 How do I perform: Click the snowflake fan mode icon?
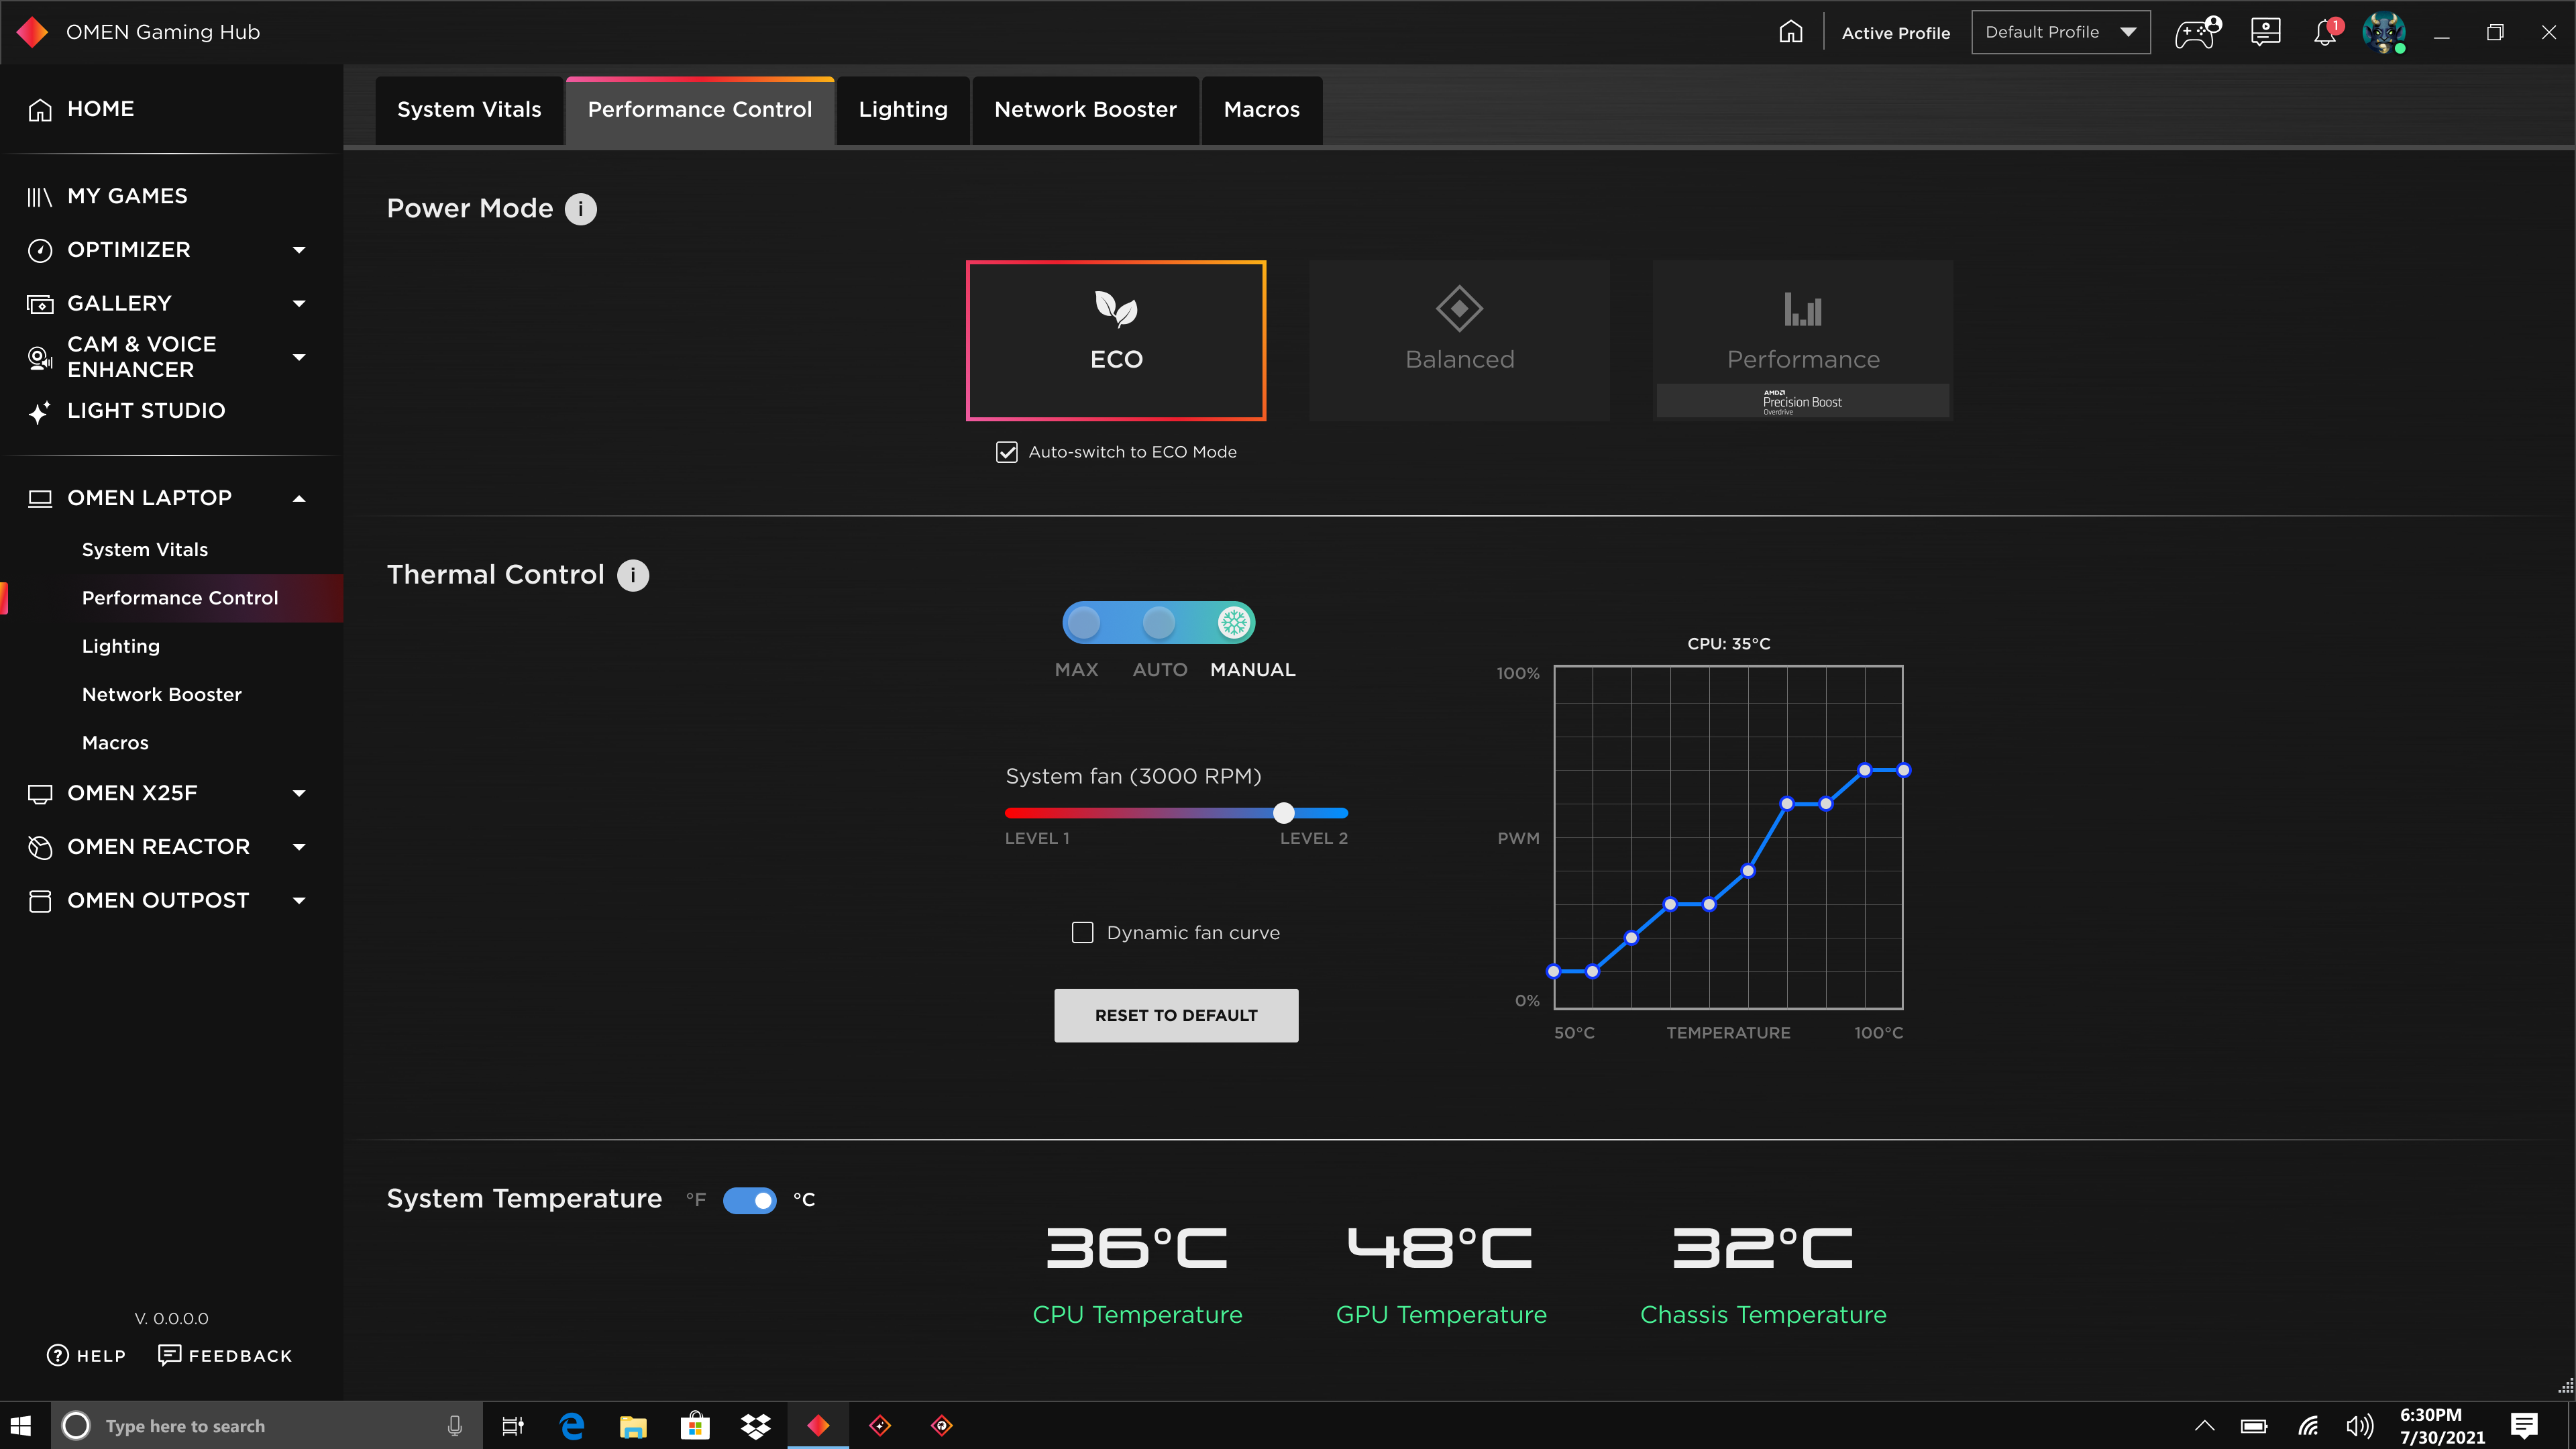[x=1233, y=621]
